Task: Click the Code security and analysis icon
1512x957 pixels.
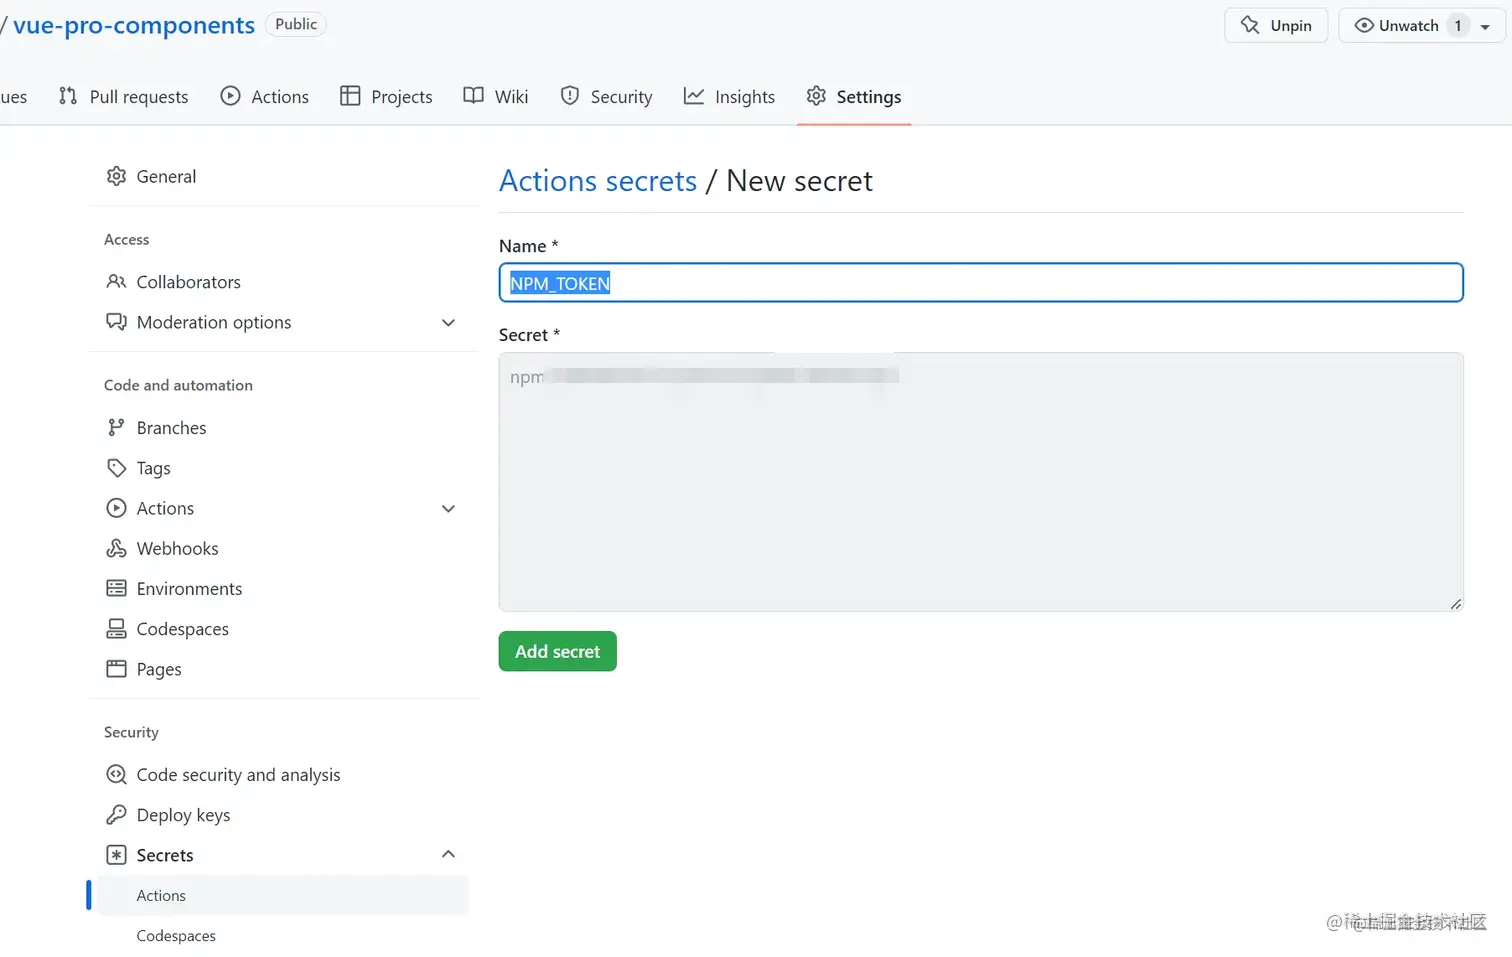Action: click(117, 774)
